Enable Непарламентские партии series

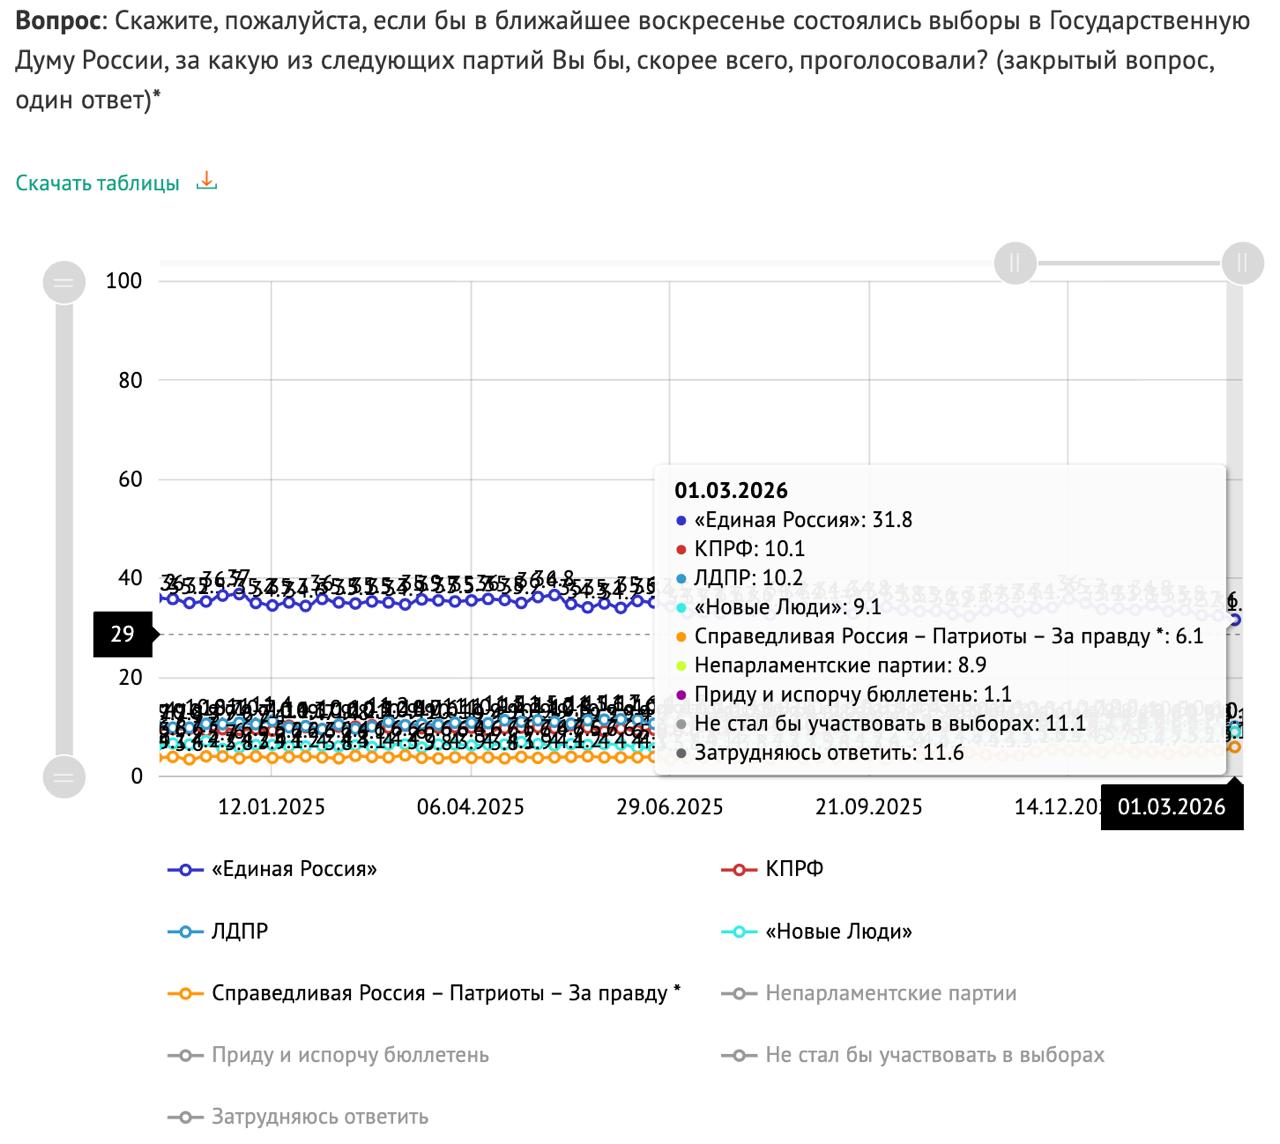click(890, 993)
